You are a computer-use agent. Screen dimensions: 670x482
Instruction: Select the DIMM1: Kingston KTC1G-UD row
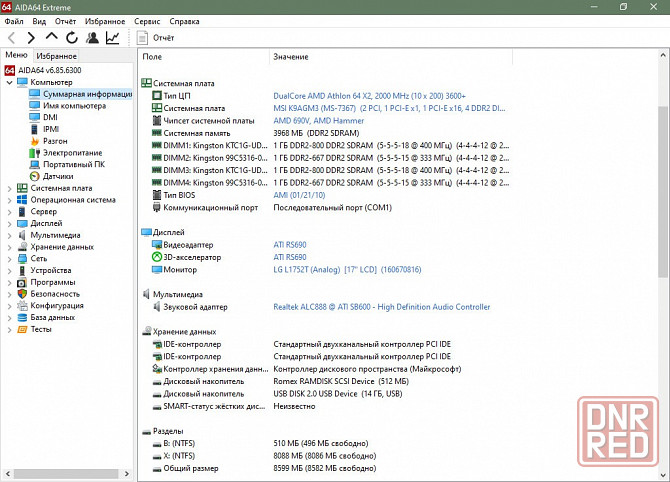[330, 146]
